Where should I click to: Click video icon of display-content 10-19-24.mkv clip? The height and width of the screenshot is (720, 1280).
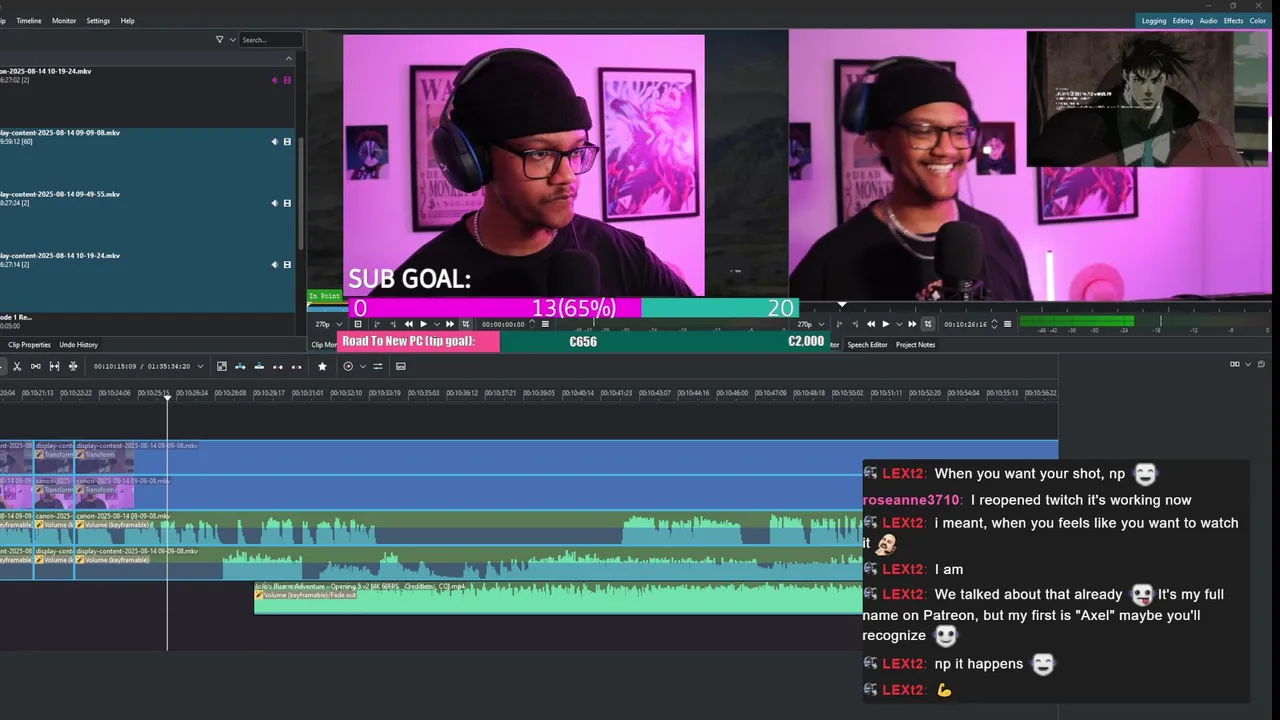(287, 265)
